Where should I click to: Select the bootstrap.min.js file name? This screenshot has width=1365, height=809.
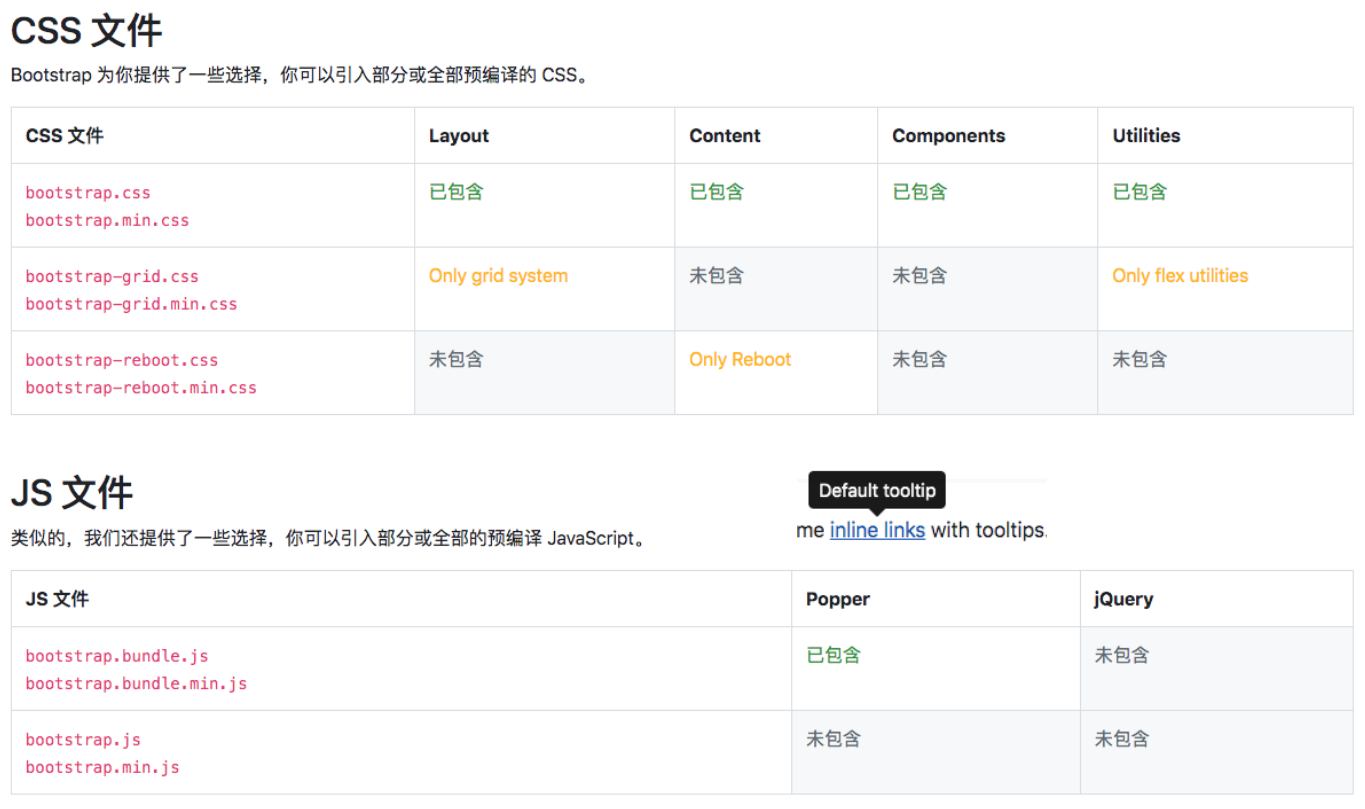(x=102, y=767)
